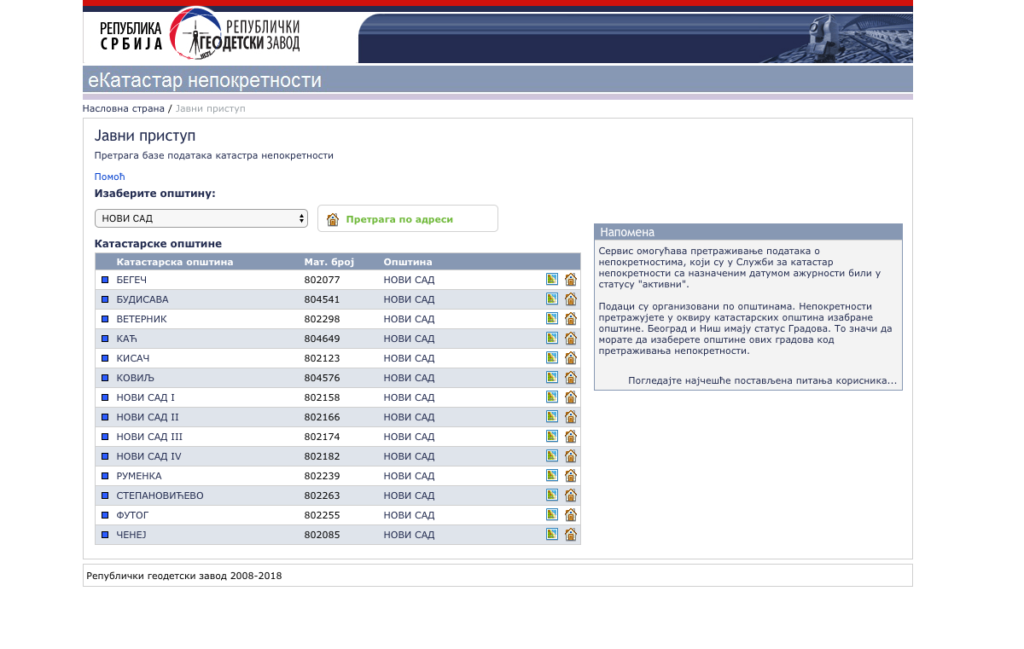Open the map icon for БЕГЕЧ row
The image size is (1024, 649).
pos(552,279)
